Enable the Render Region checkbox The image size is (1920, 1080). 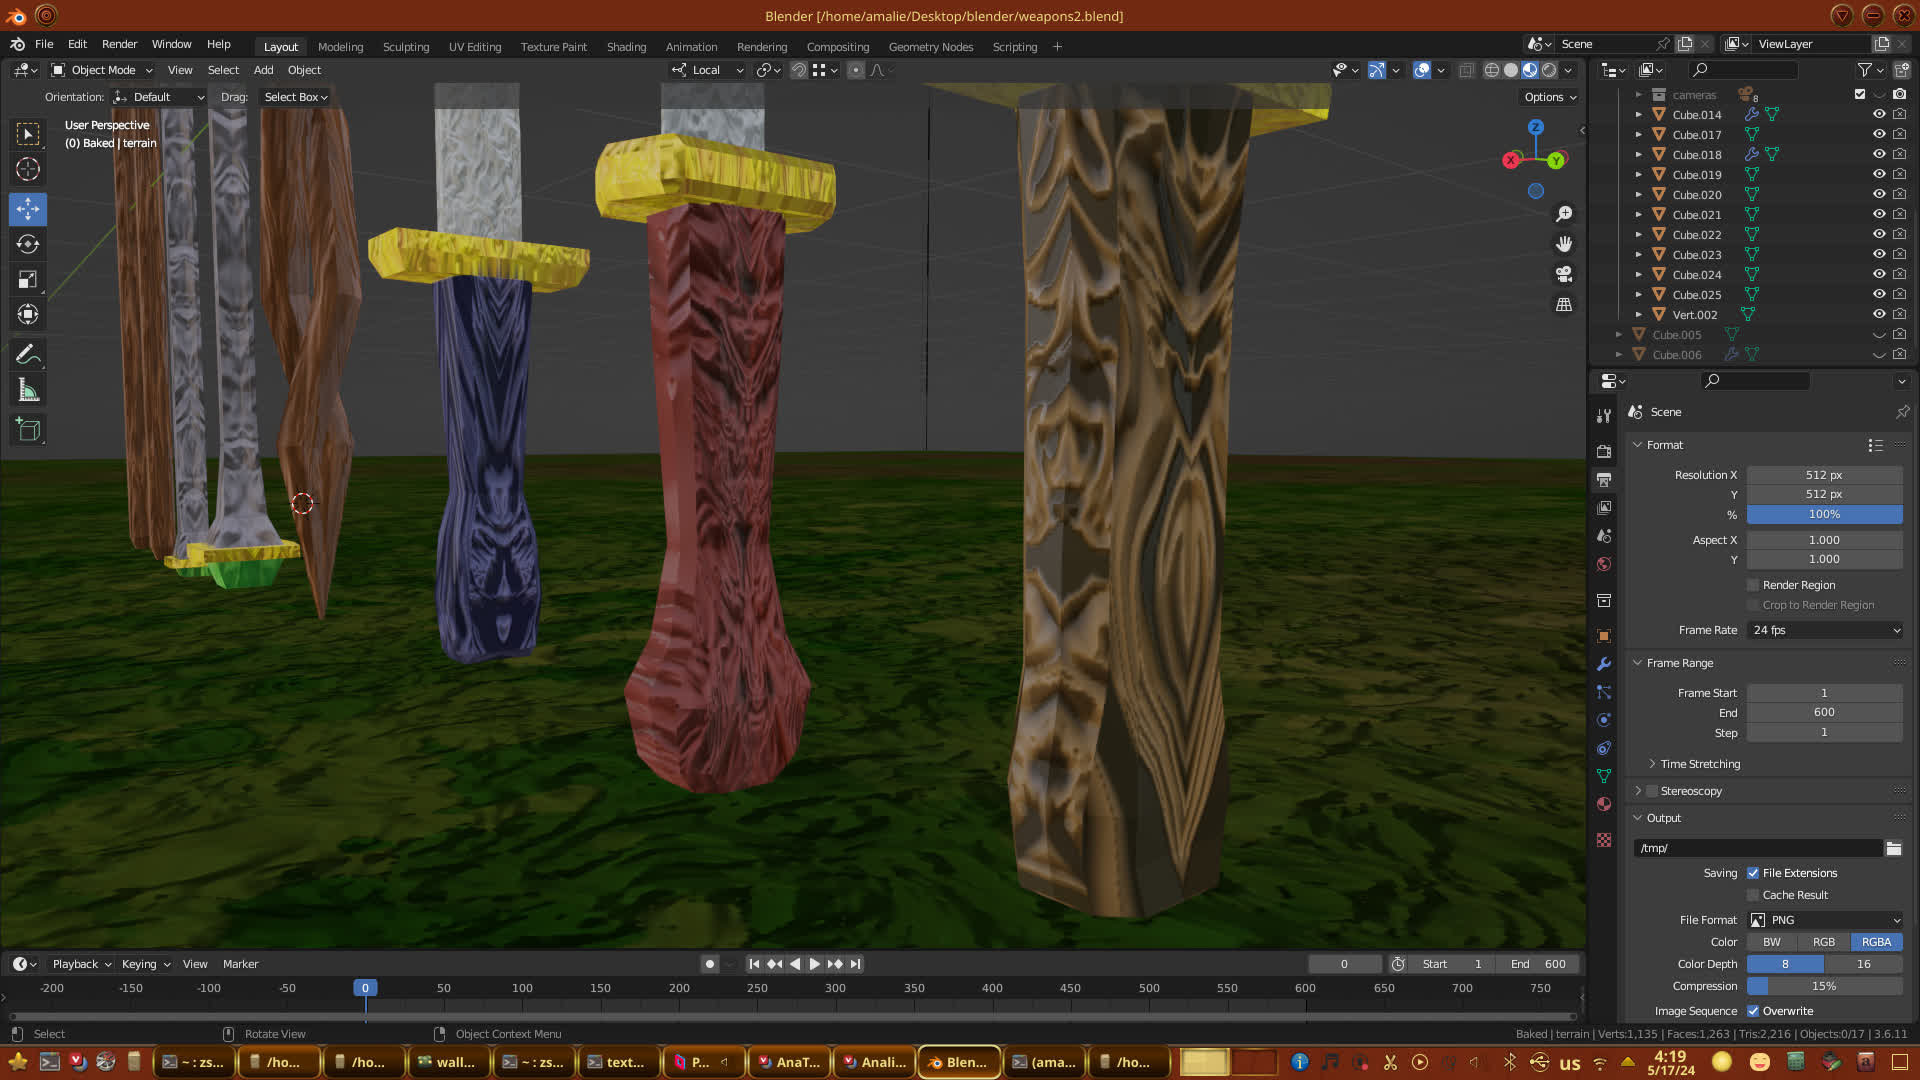1753,585
